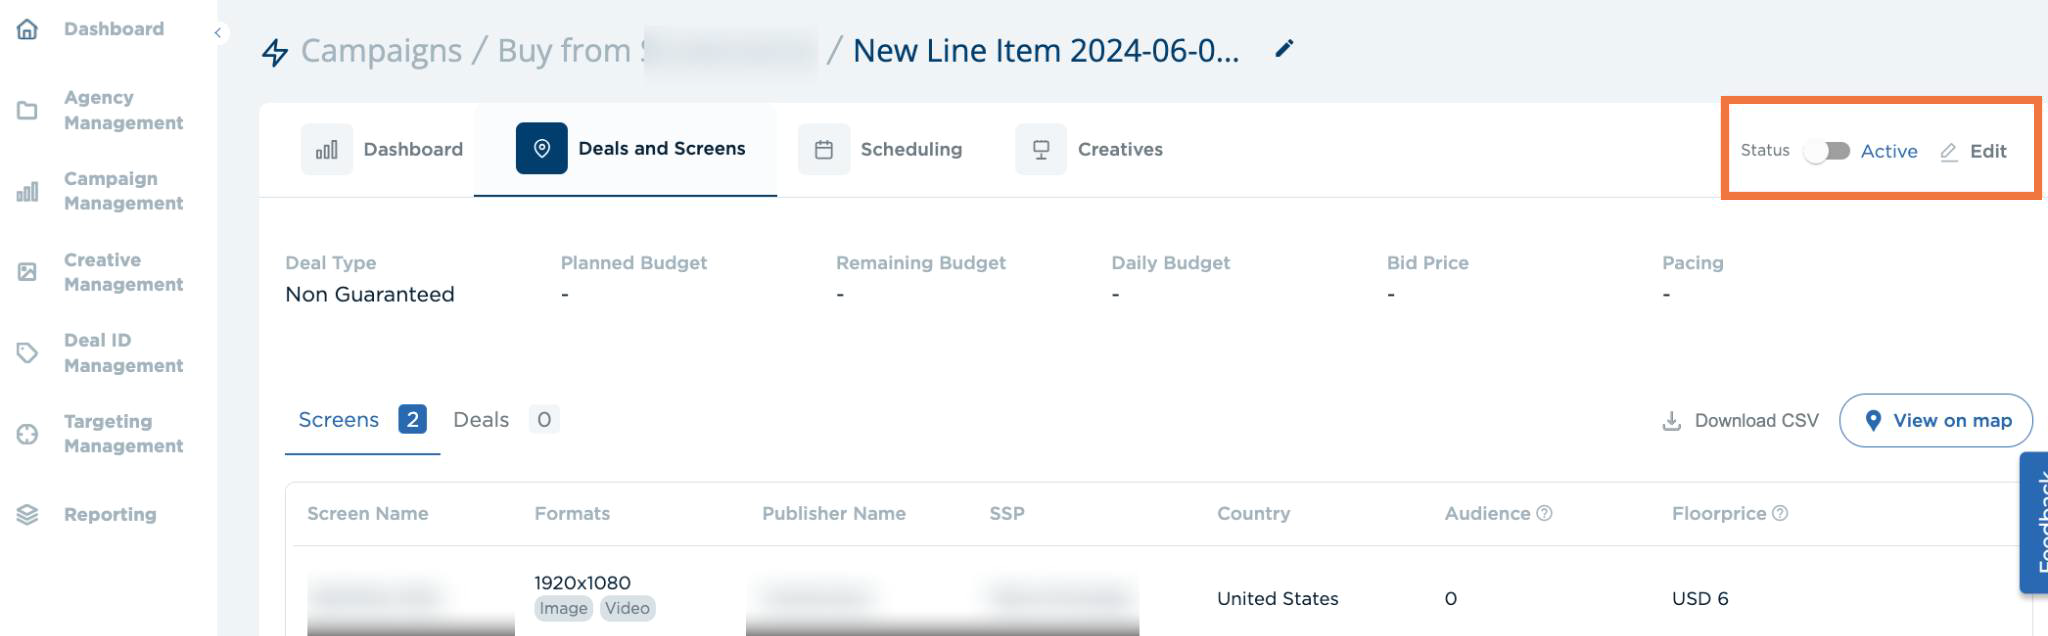Click the Targeting Management crosshair icon
Image resolution: width=2048 pixels, height=636 pixels.
click(x=27, y=434)
